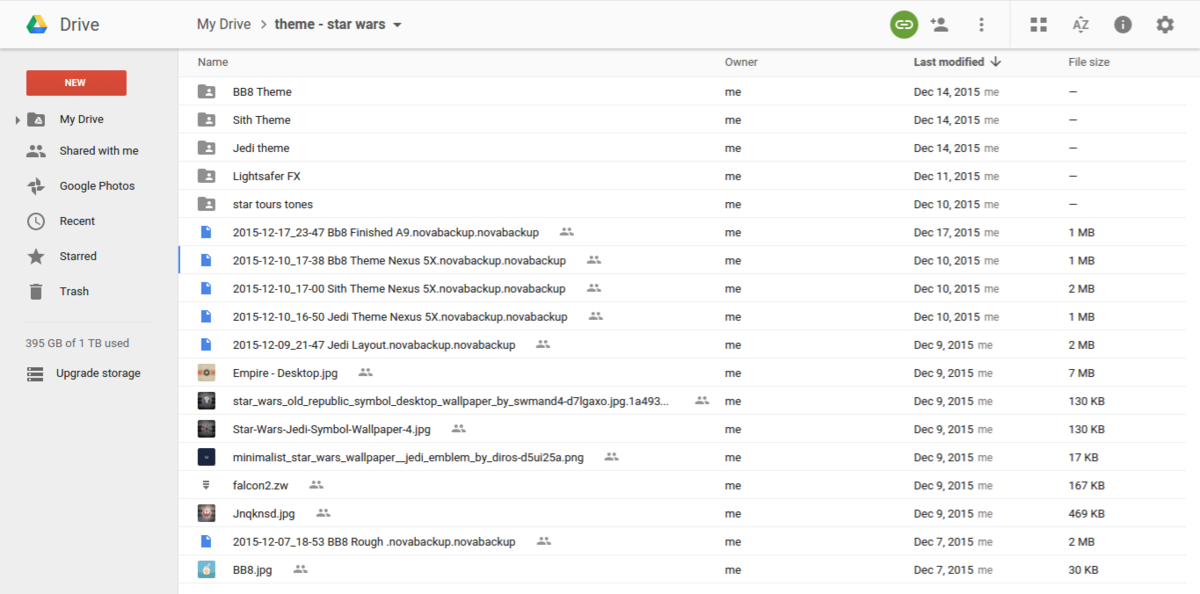1200x594 pixels.
Task: Open the Trash from the sidebar
Action: pyautogui.click(x=73, y=291)
